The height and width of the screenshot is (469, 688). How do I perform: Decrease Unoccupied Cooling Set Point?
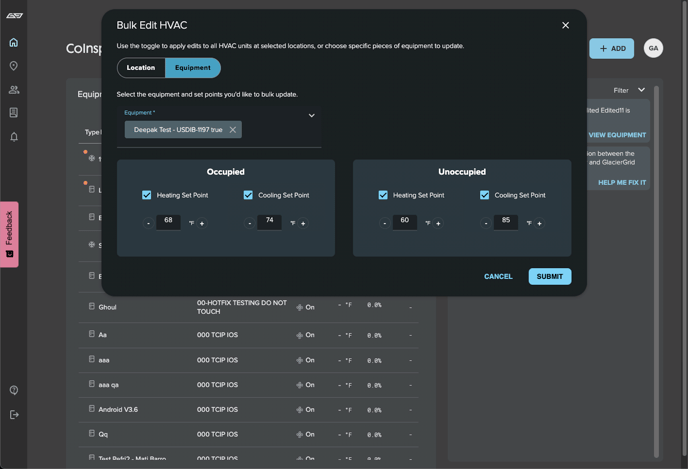pos(486,223)
